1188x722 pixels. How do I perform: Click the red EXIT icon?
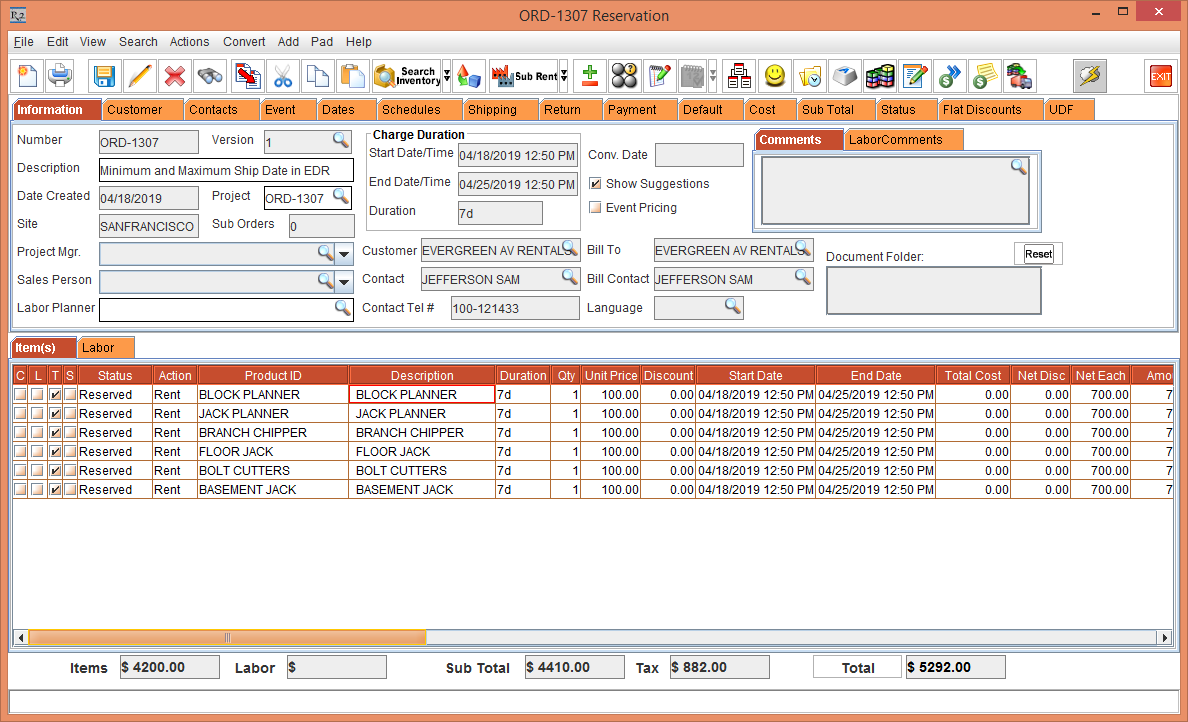tap(1160, 76)
